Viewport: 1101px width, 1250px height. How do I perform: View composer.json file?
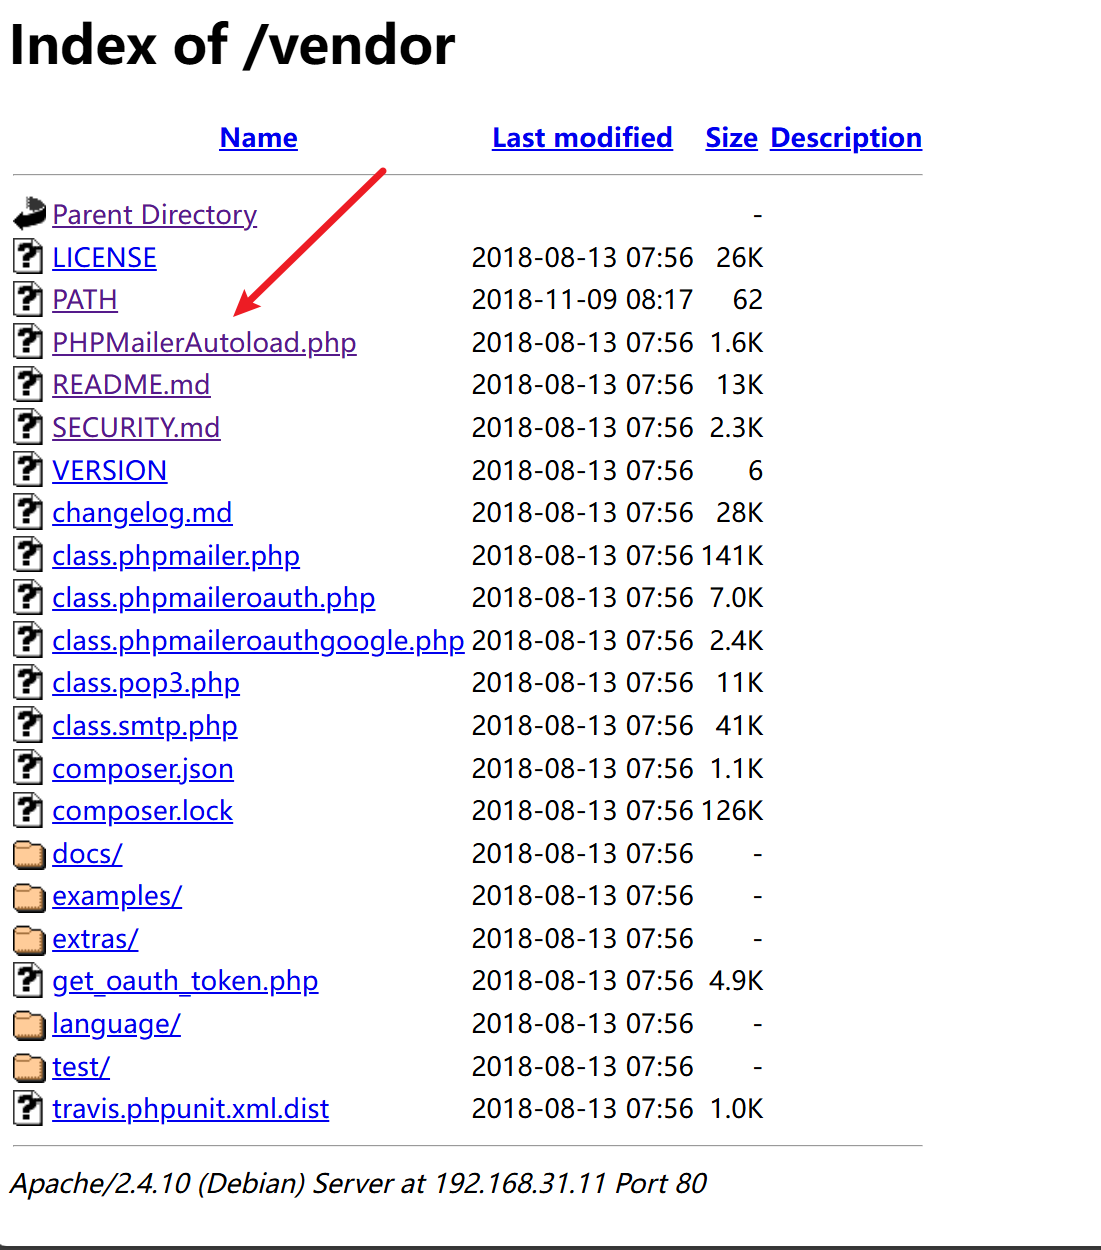143,768
